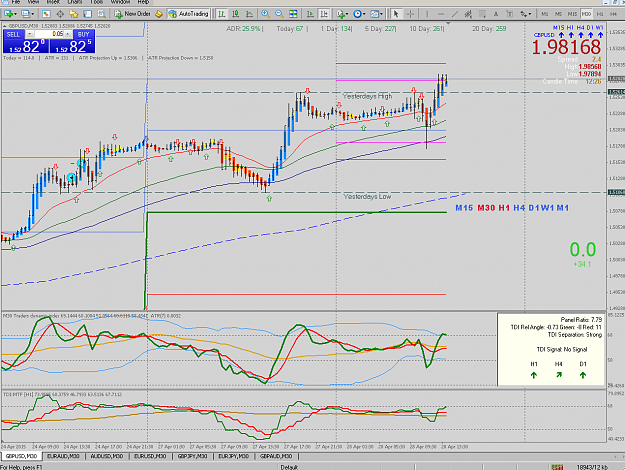The image size is (625, 470).
Task: Switch to M15 timeframe
Action: [572, 14]
